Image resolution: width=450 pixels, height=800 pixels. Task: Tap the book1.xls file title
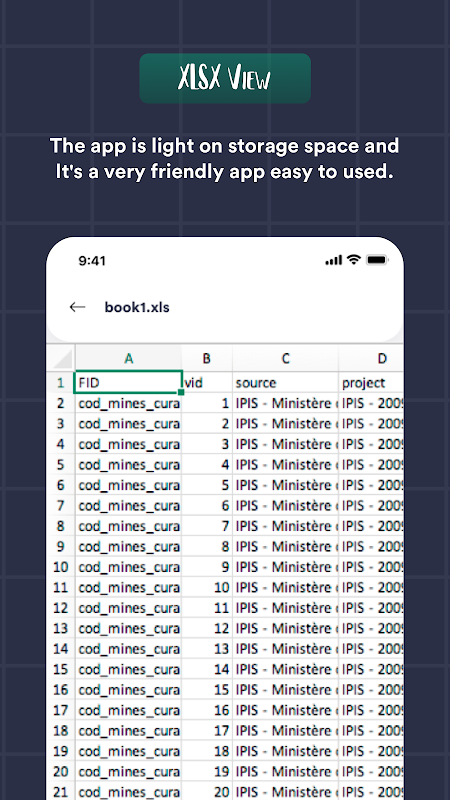[137, 307]
